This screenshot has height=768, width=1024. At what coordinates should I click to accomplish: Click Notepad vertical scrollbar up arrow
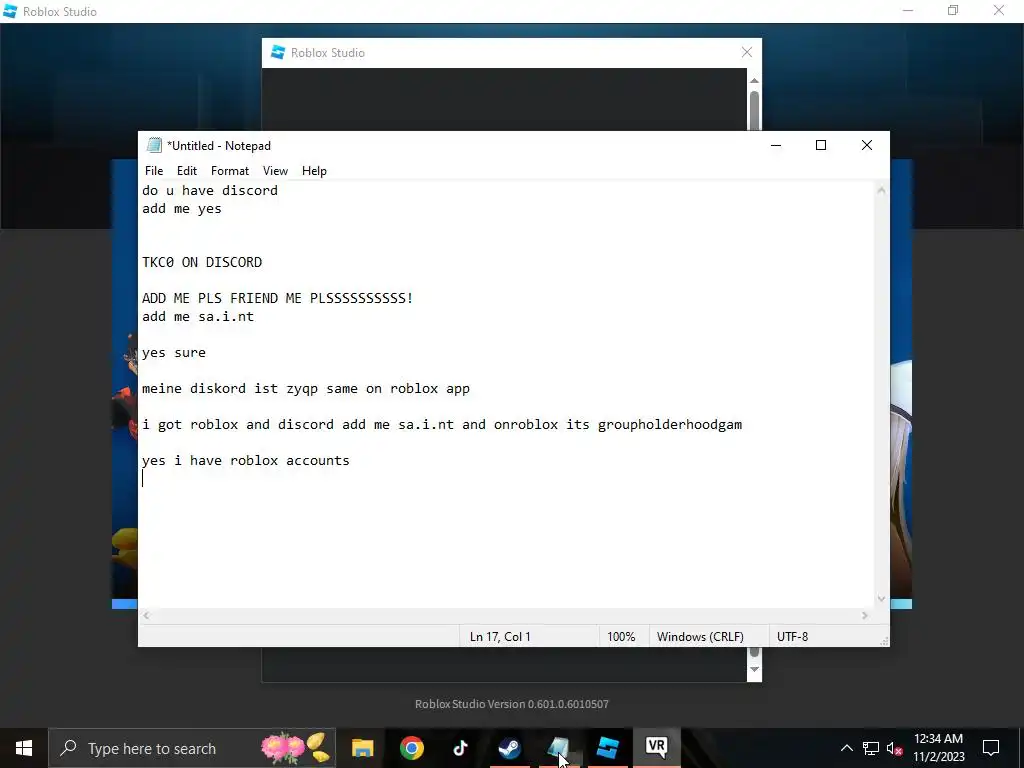881,191
